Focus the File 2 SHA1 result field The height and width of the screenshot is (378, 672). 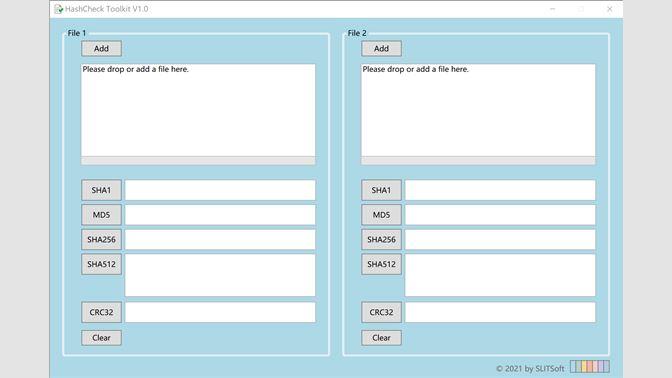(x=500, y=190)
